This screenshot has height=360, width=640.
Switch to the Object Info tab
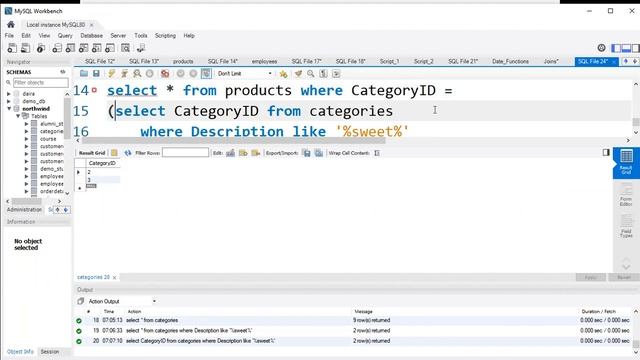click(x=20, y=351)
